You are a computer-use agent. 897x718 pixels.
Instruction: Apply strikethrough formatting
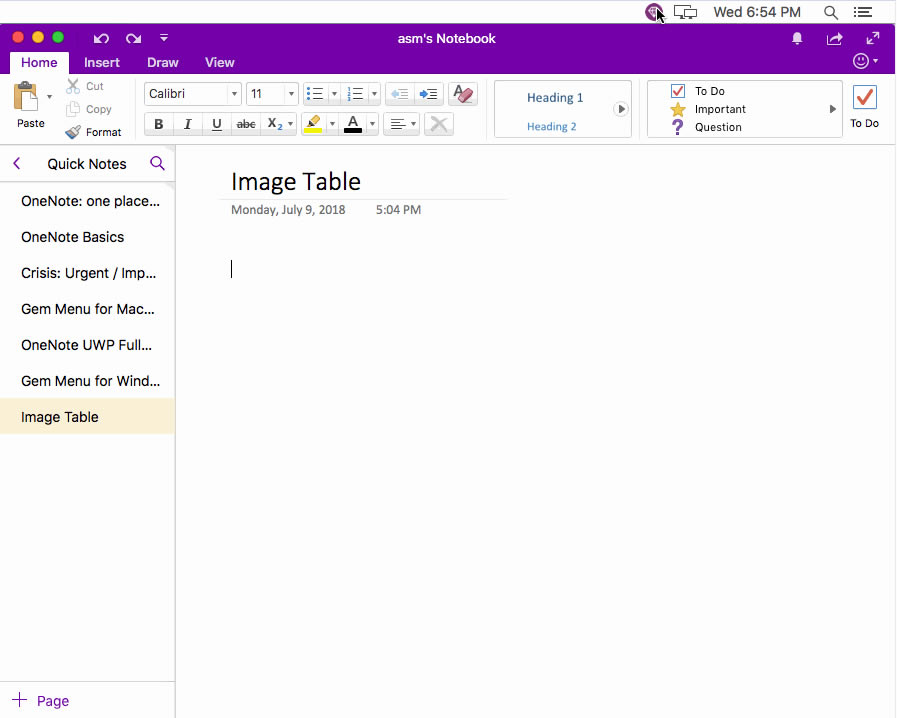click(x=245, y=124)
